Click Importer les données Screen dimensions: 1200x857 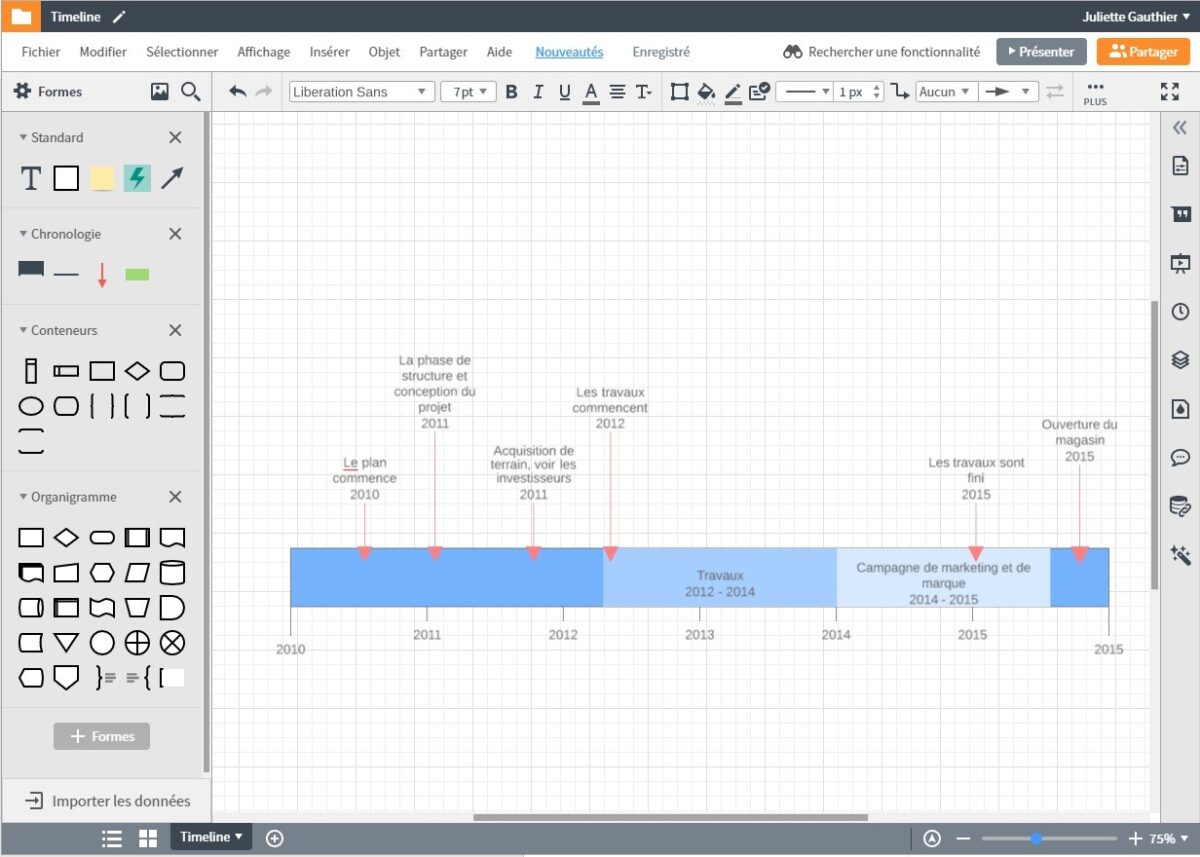tap(108, 801)
